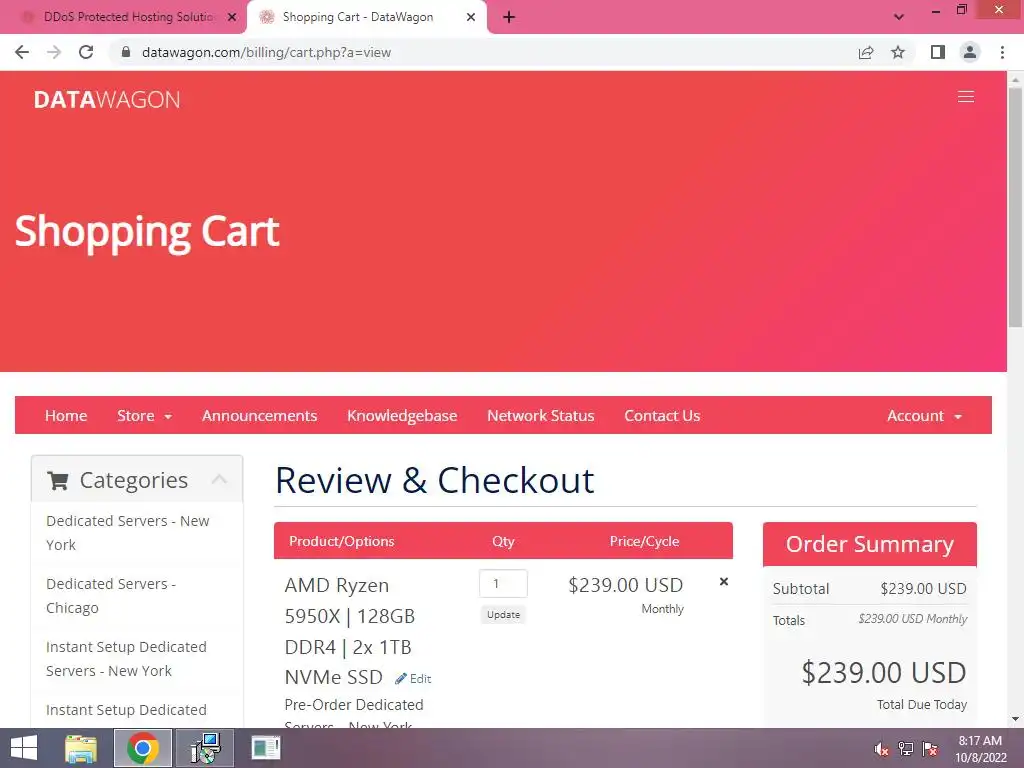Open Announcements in navigation bar
This screenshot has width=1024, height=768.
259,416
